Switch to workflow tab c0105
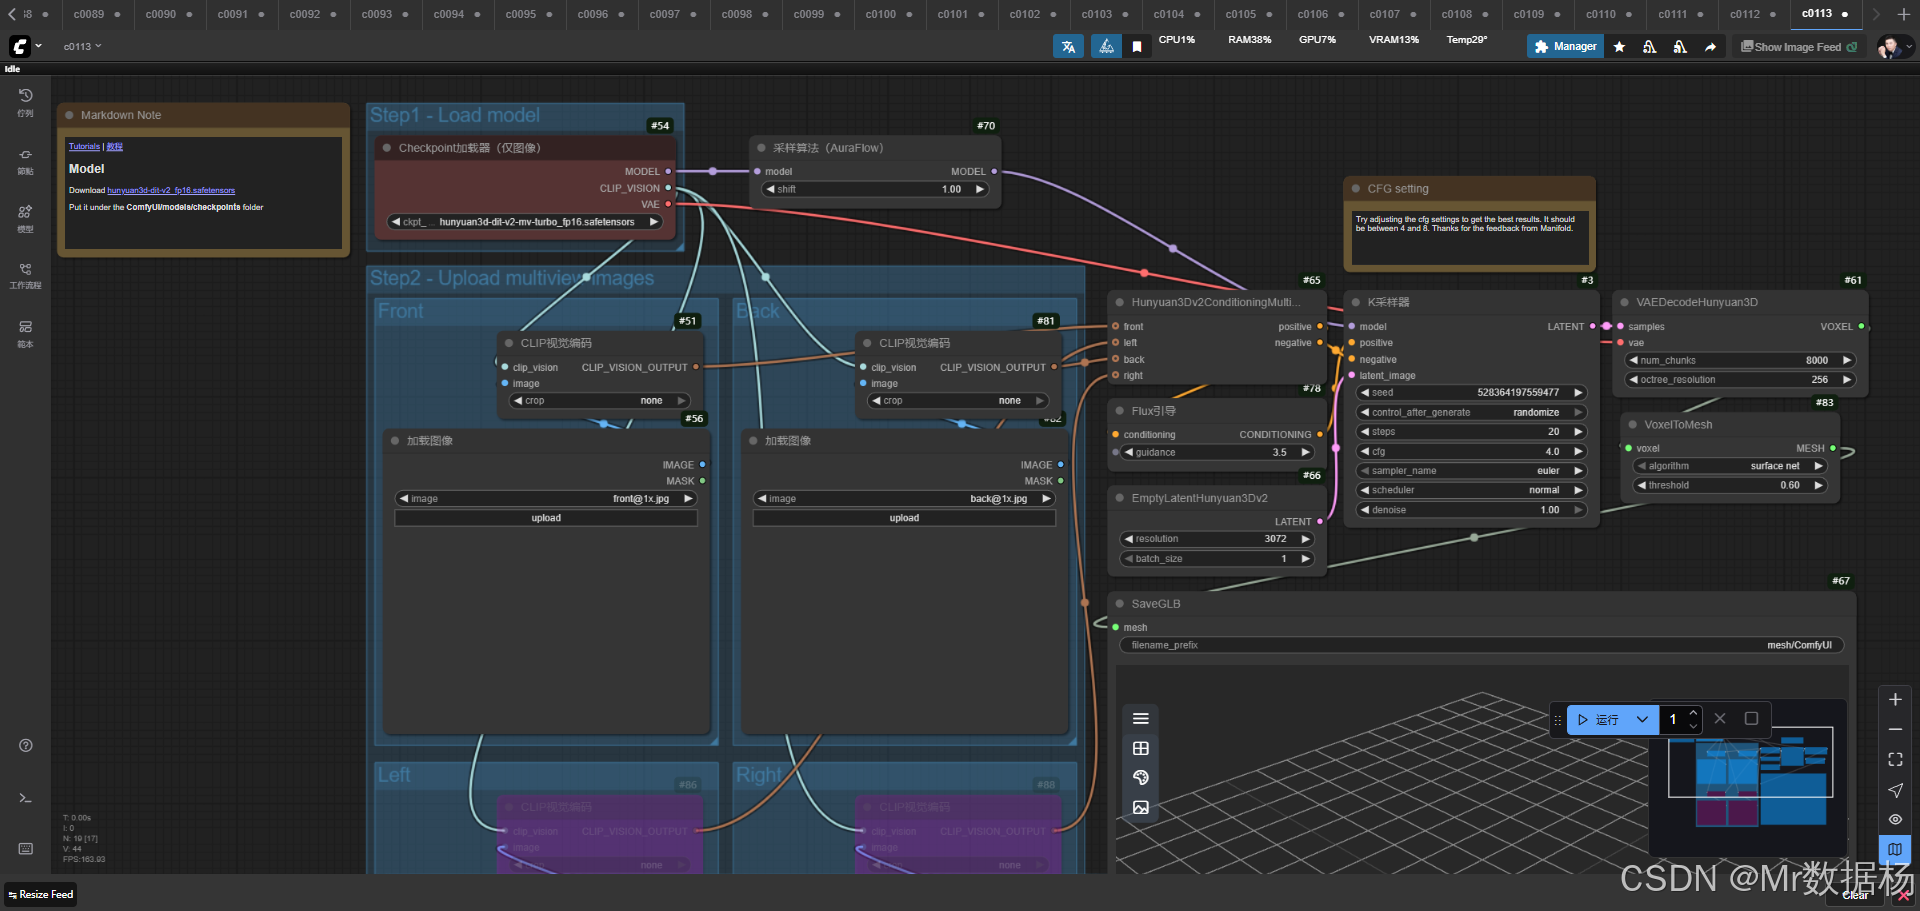The width and height of the screenshot is (1920, 911). (x=1241, y=14)
